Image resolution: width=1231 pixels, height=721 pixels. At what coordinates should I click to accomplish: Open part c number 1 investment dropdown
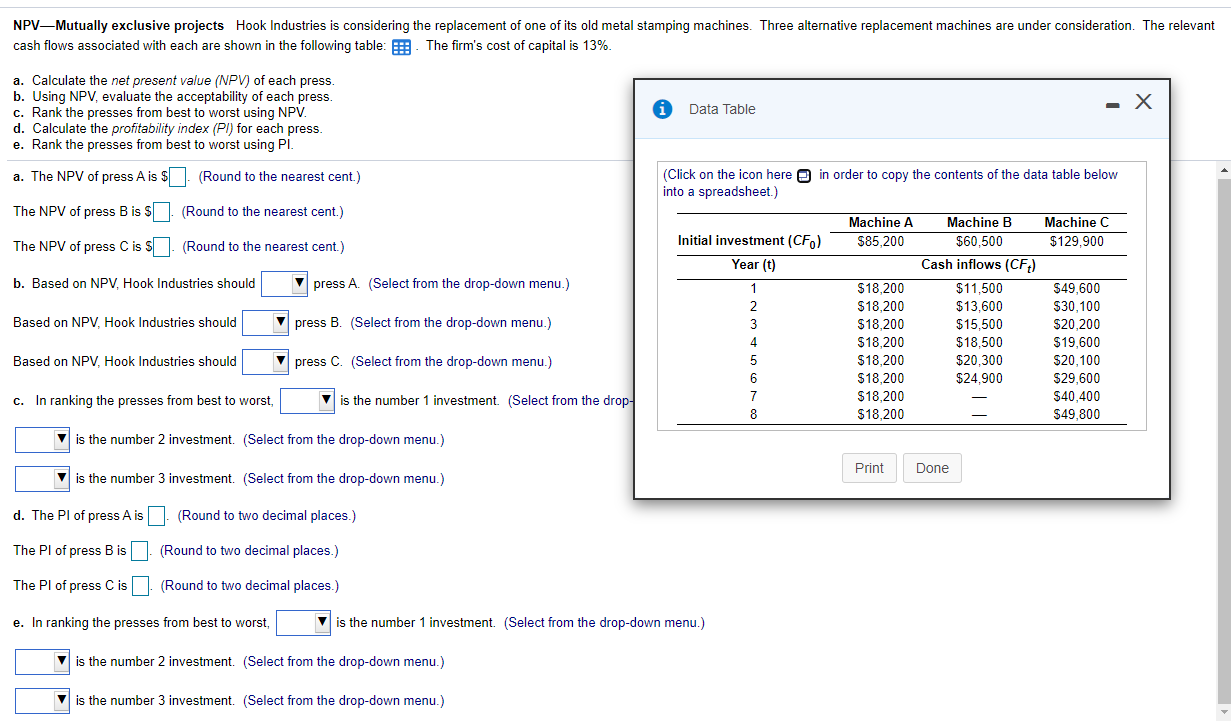tap(308, 401)
